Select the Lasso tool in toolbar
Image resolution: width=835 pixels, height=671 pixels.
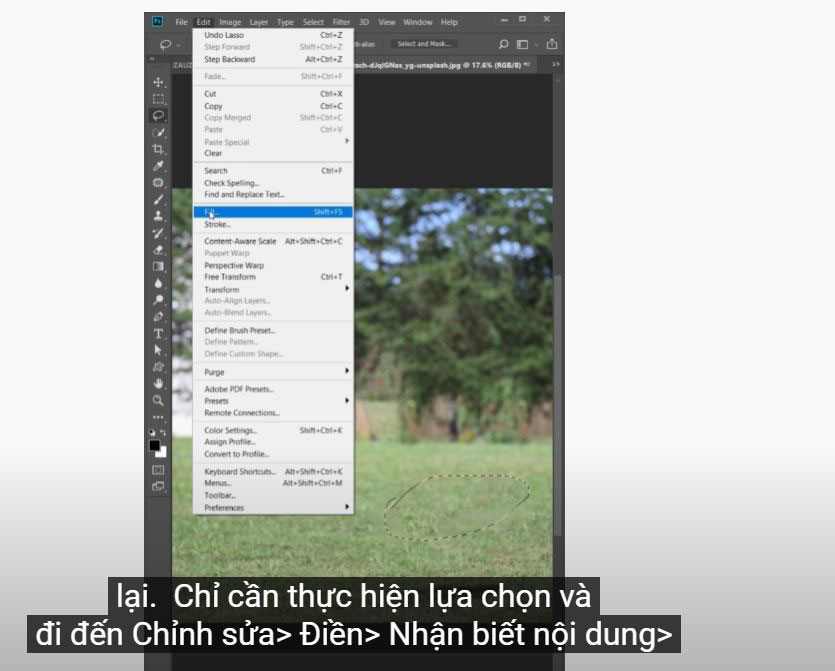tap(158, 116)
